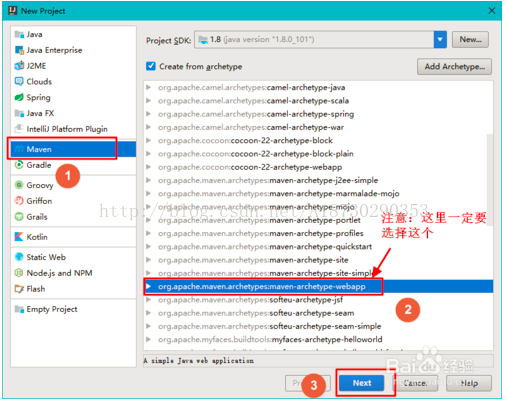Click the archetype list vertical scrollbar
Viewport: 508px width, 401px height.
(490, 180)
